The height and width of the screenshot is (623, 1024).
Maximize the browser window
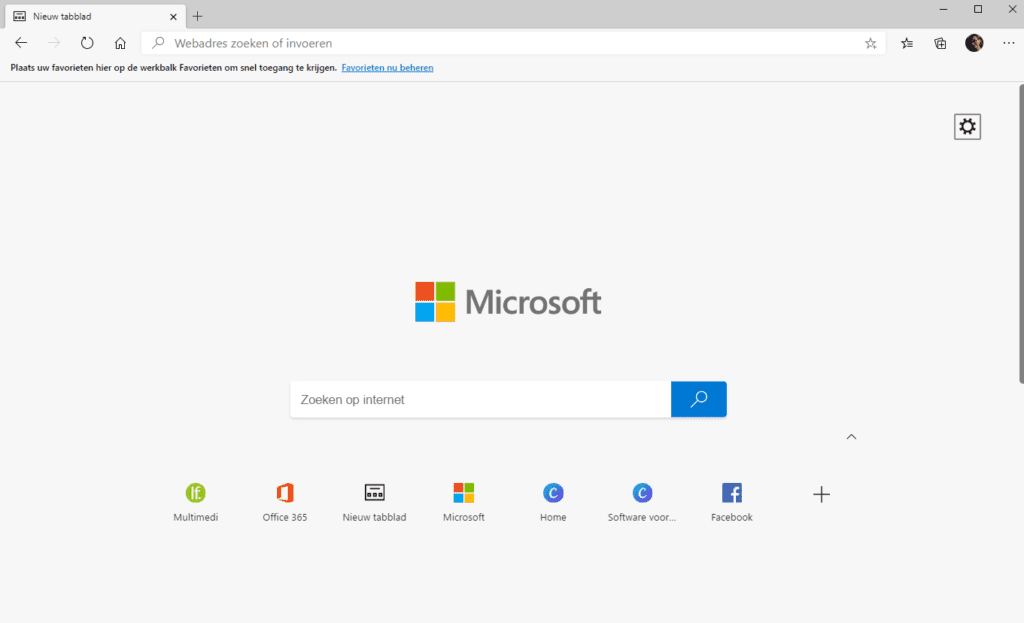[978, 9]
